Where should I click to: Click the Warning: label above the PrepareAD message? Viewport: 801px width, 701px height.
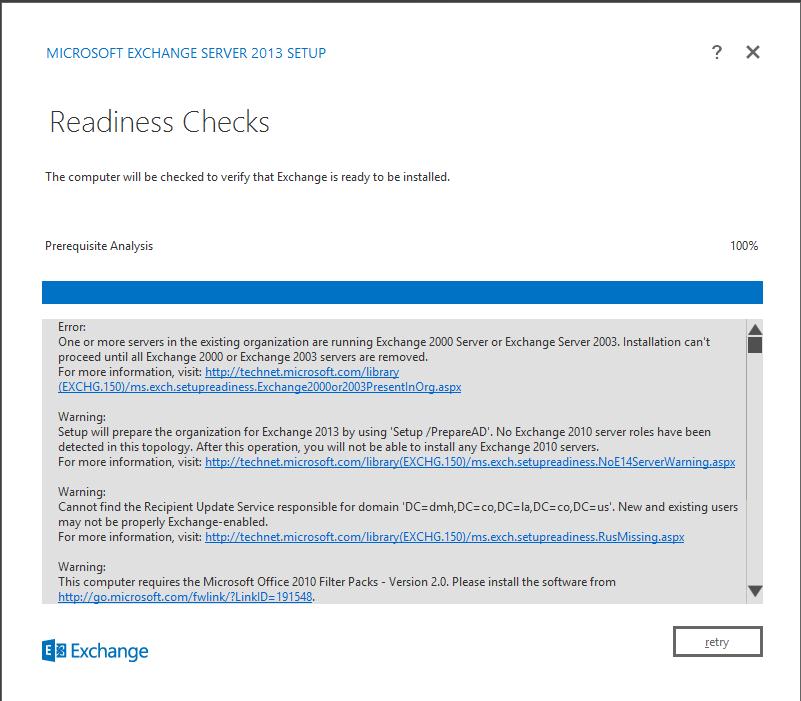pos(82,417)
